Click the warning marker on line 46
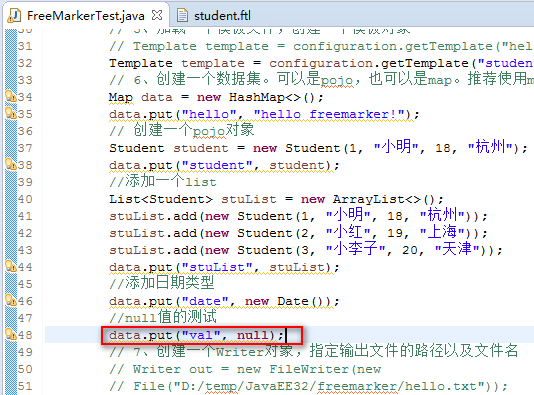This screenshot has height=395, width=534. coord(11,301)
